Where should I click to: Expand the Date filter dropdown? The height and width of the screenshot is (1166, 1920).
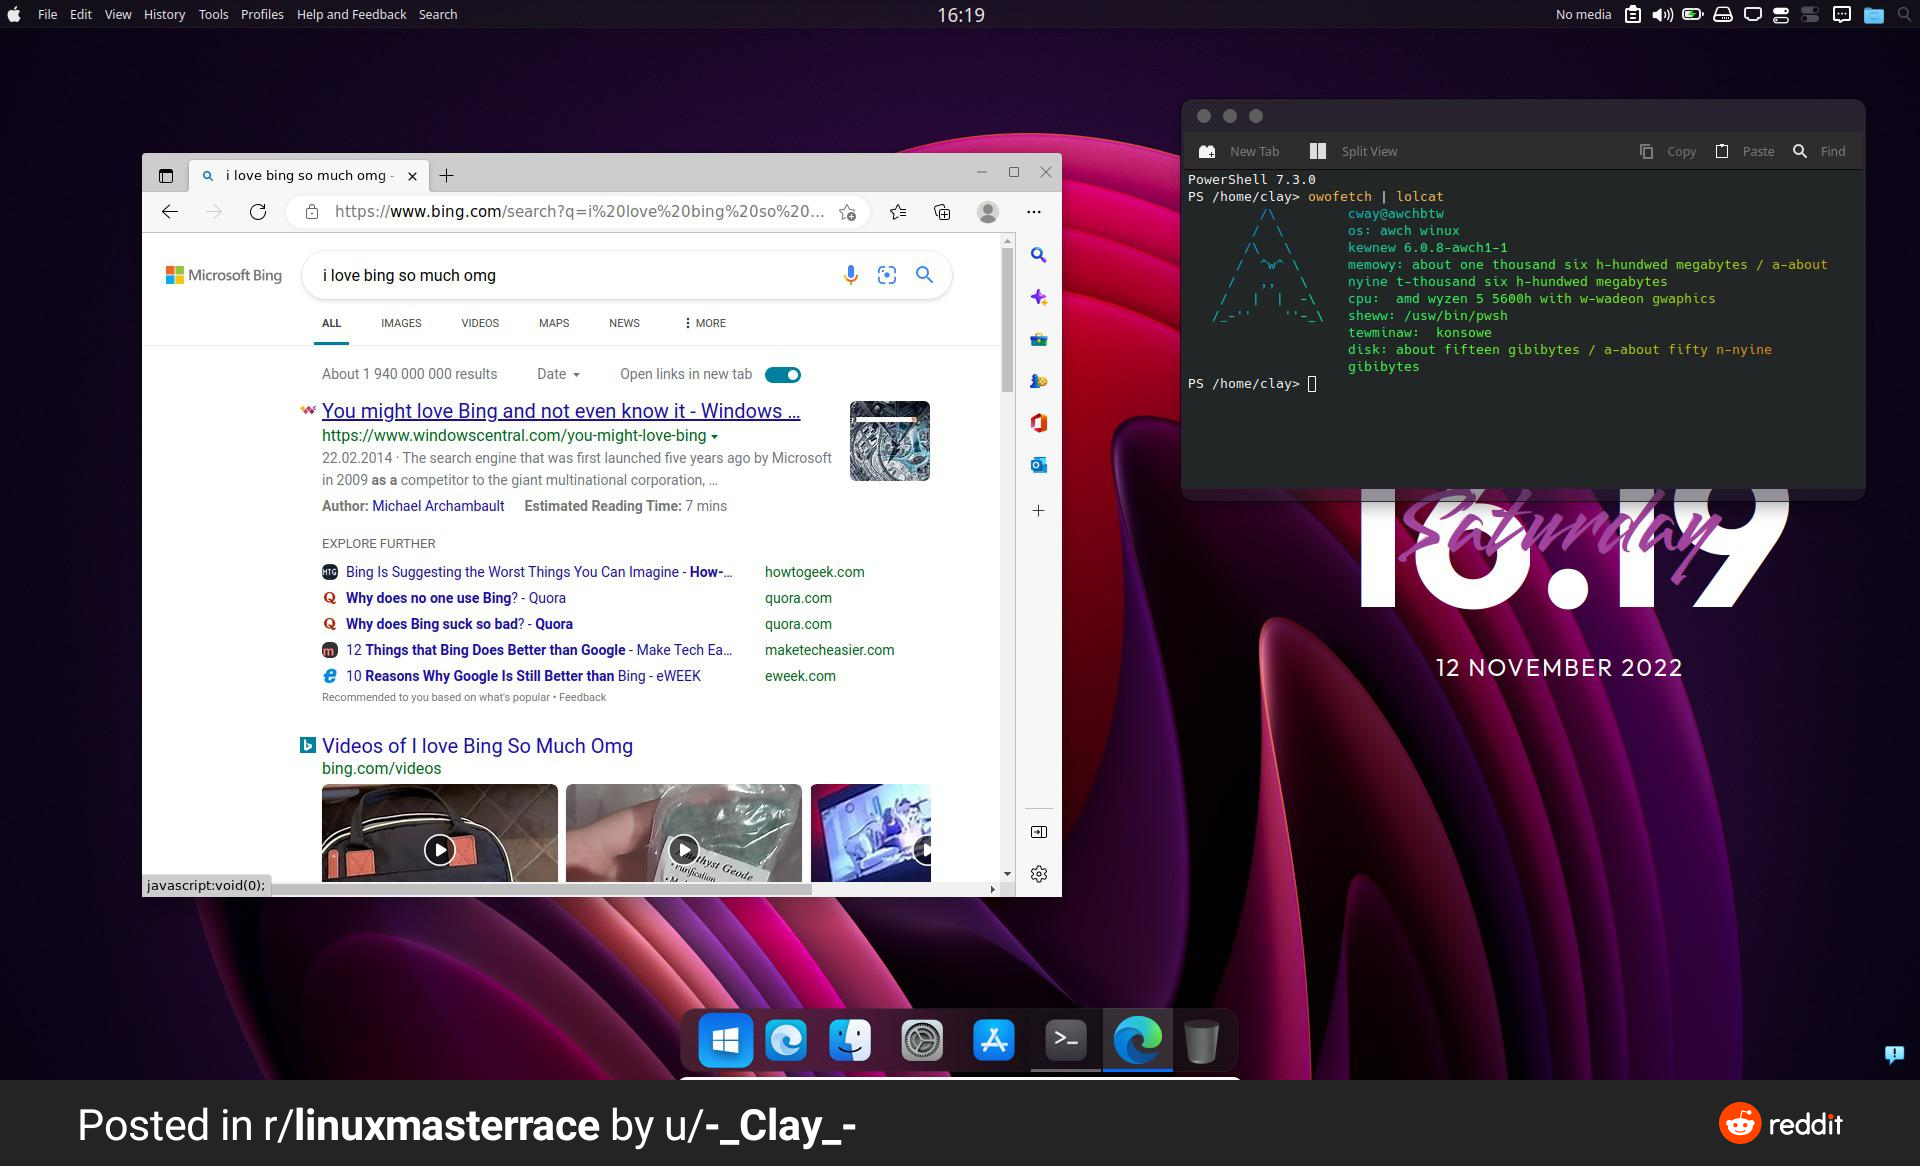[x=558, y=374]
